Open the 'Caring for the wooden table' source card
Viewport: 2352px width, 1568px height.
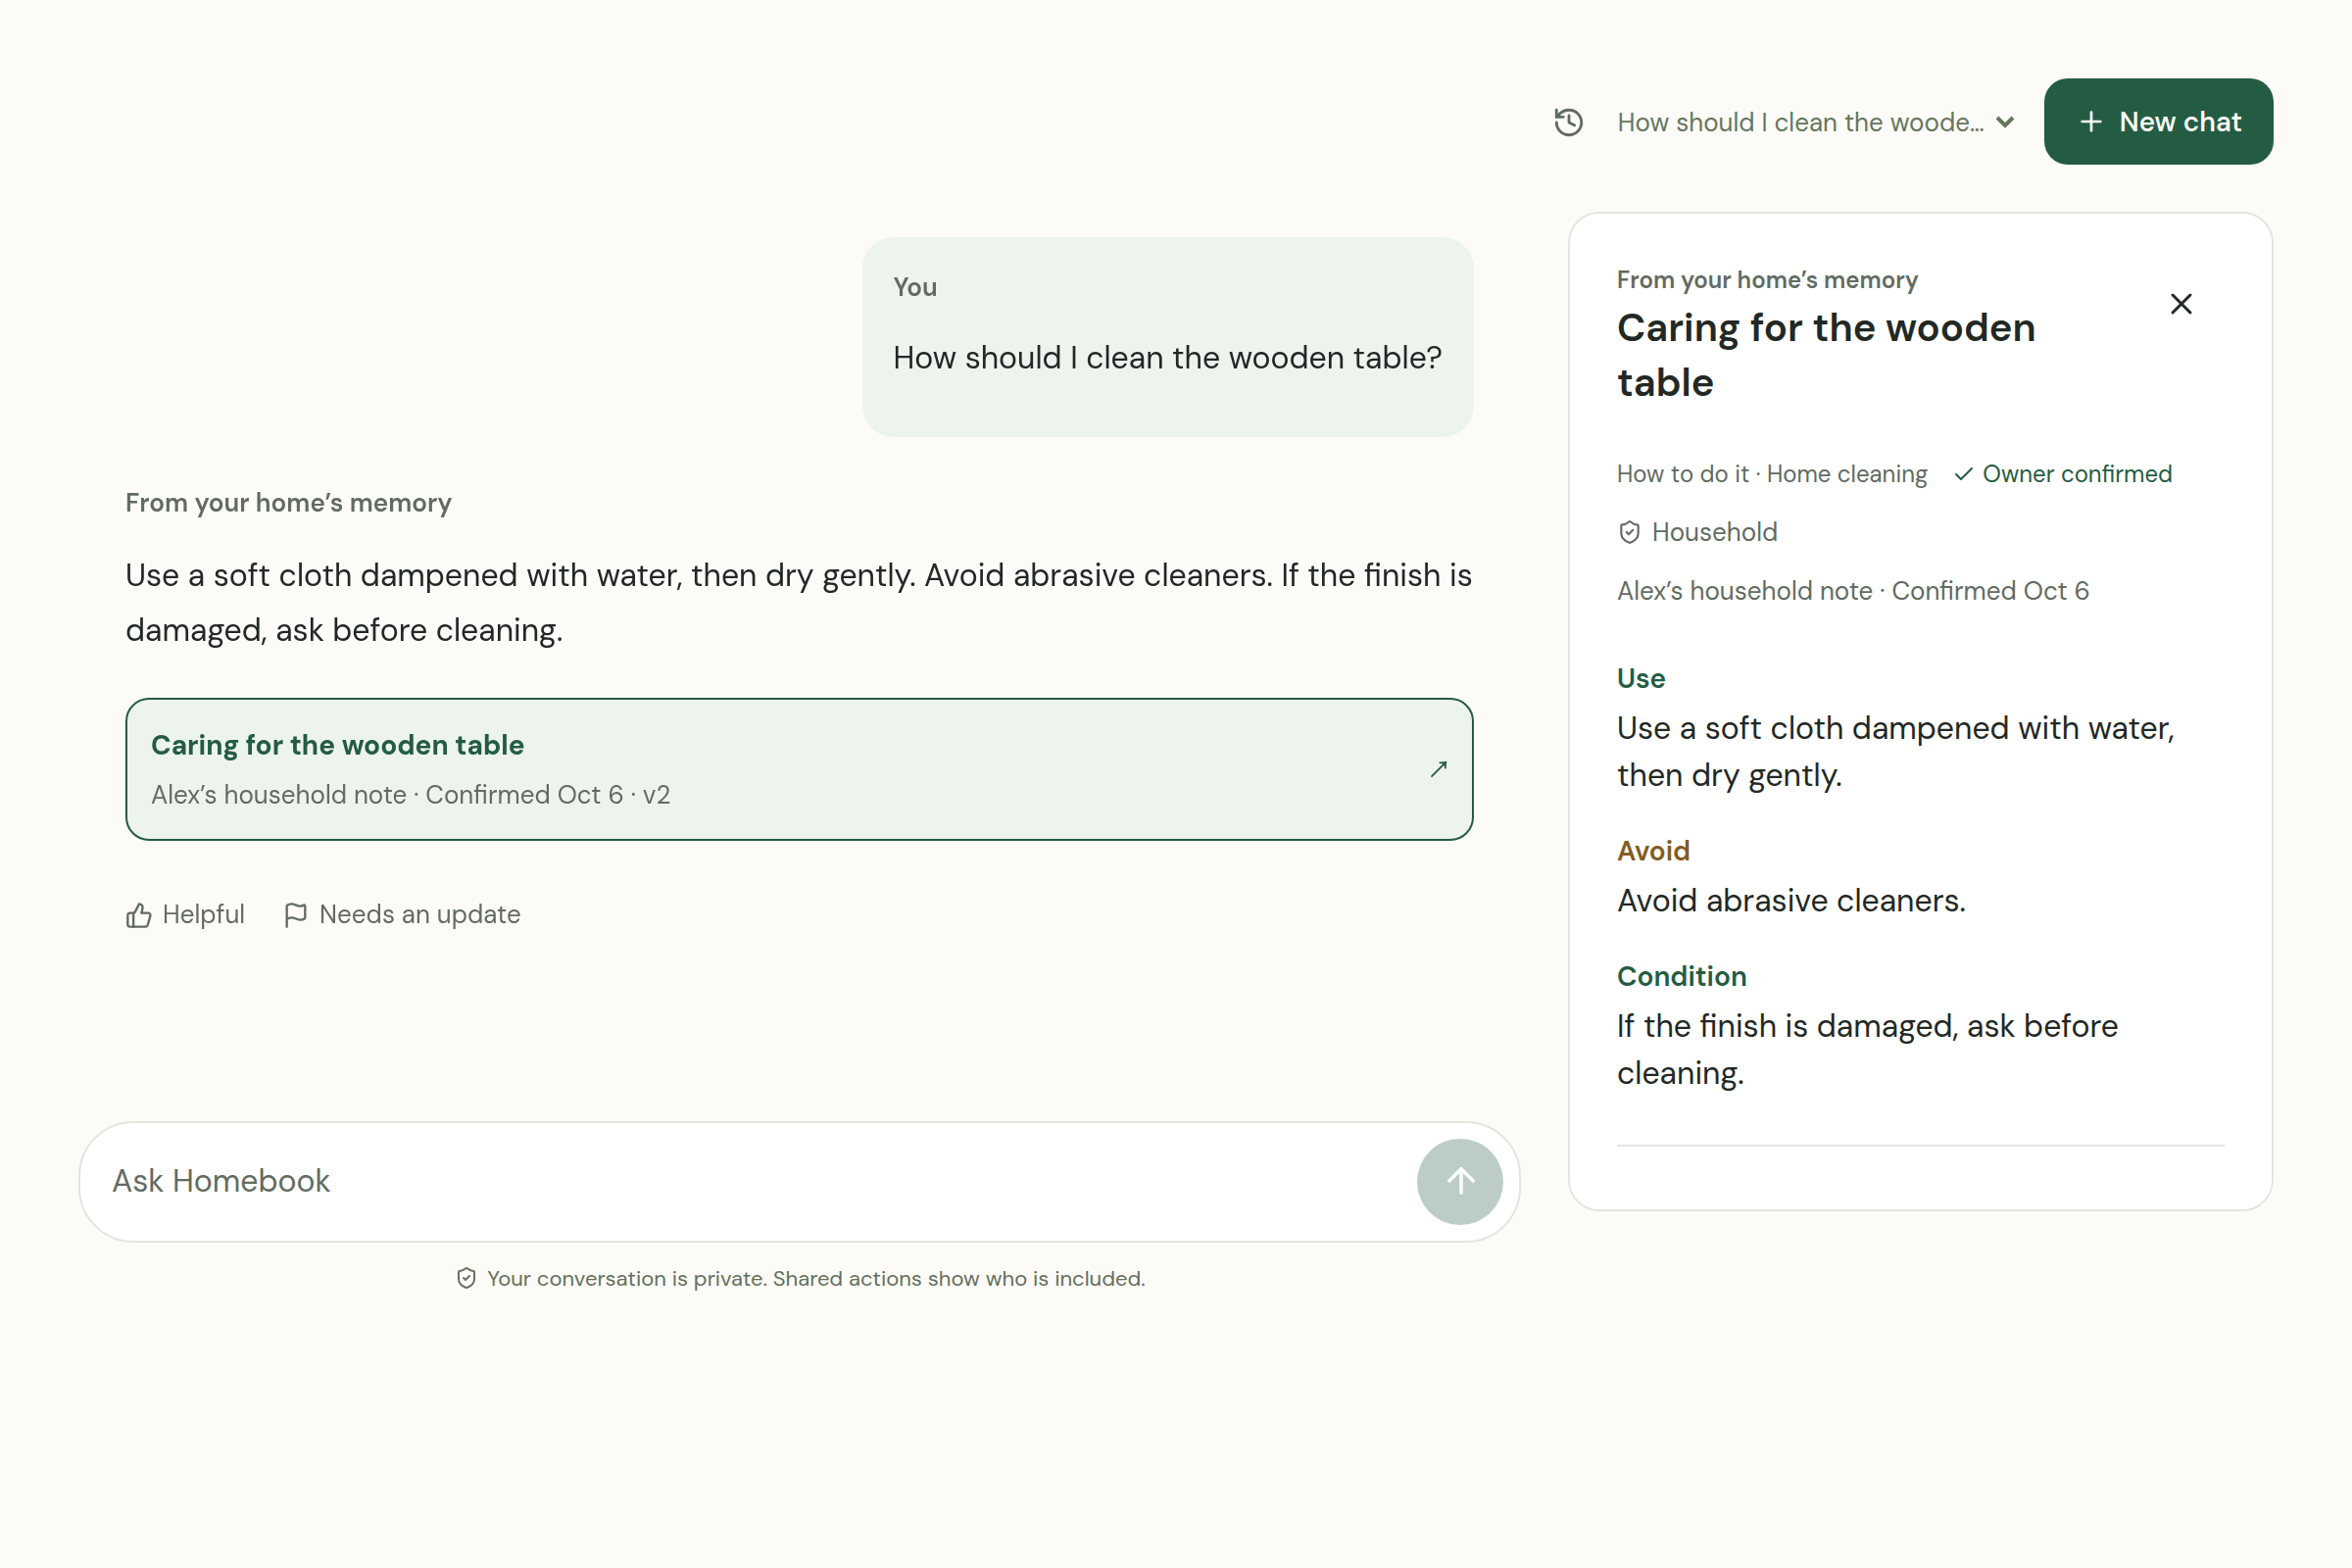799,769
